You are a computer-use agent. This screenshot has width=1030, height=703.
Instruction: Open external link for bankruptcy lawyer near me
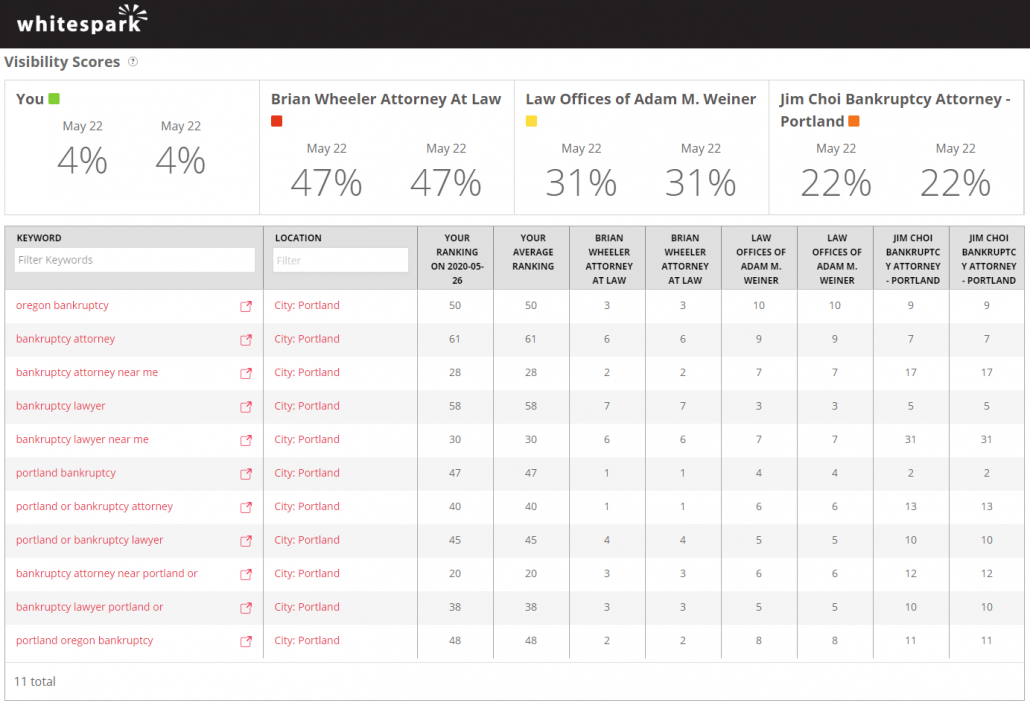tap(246, 440)
